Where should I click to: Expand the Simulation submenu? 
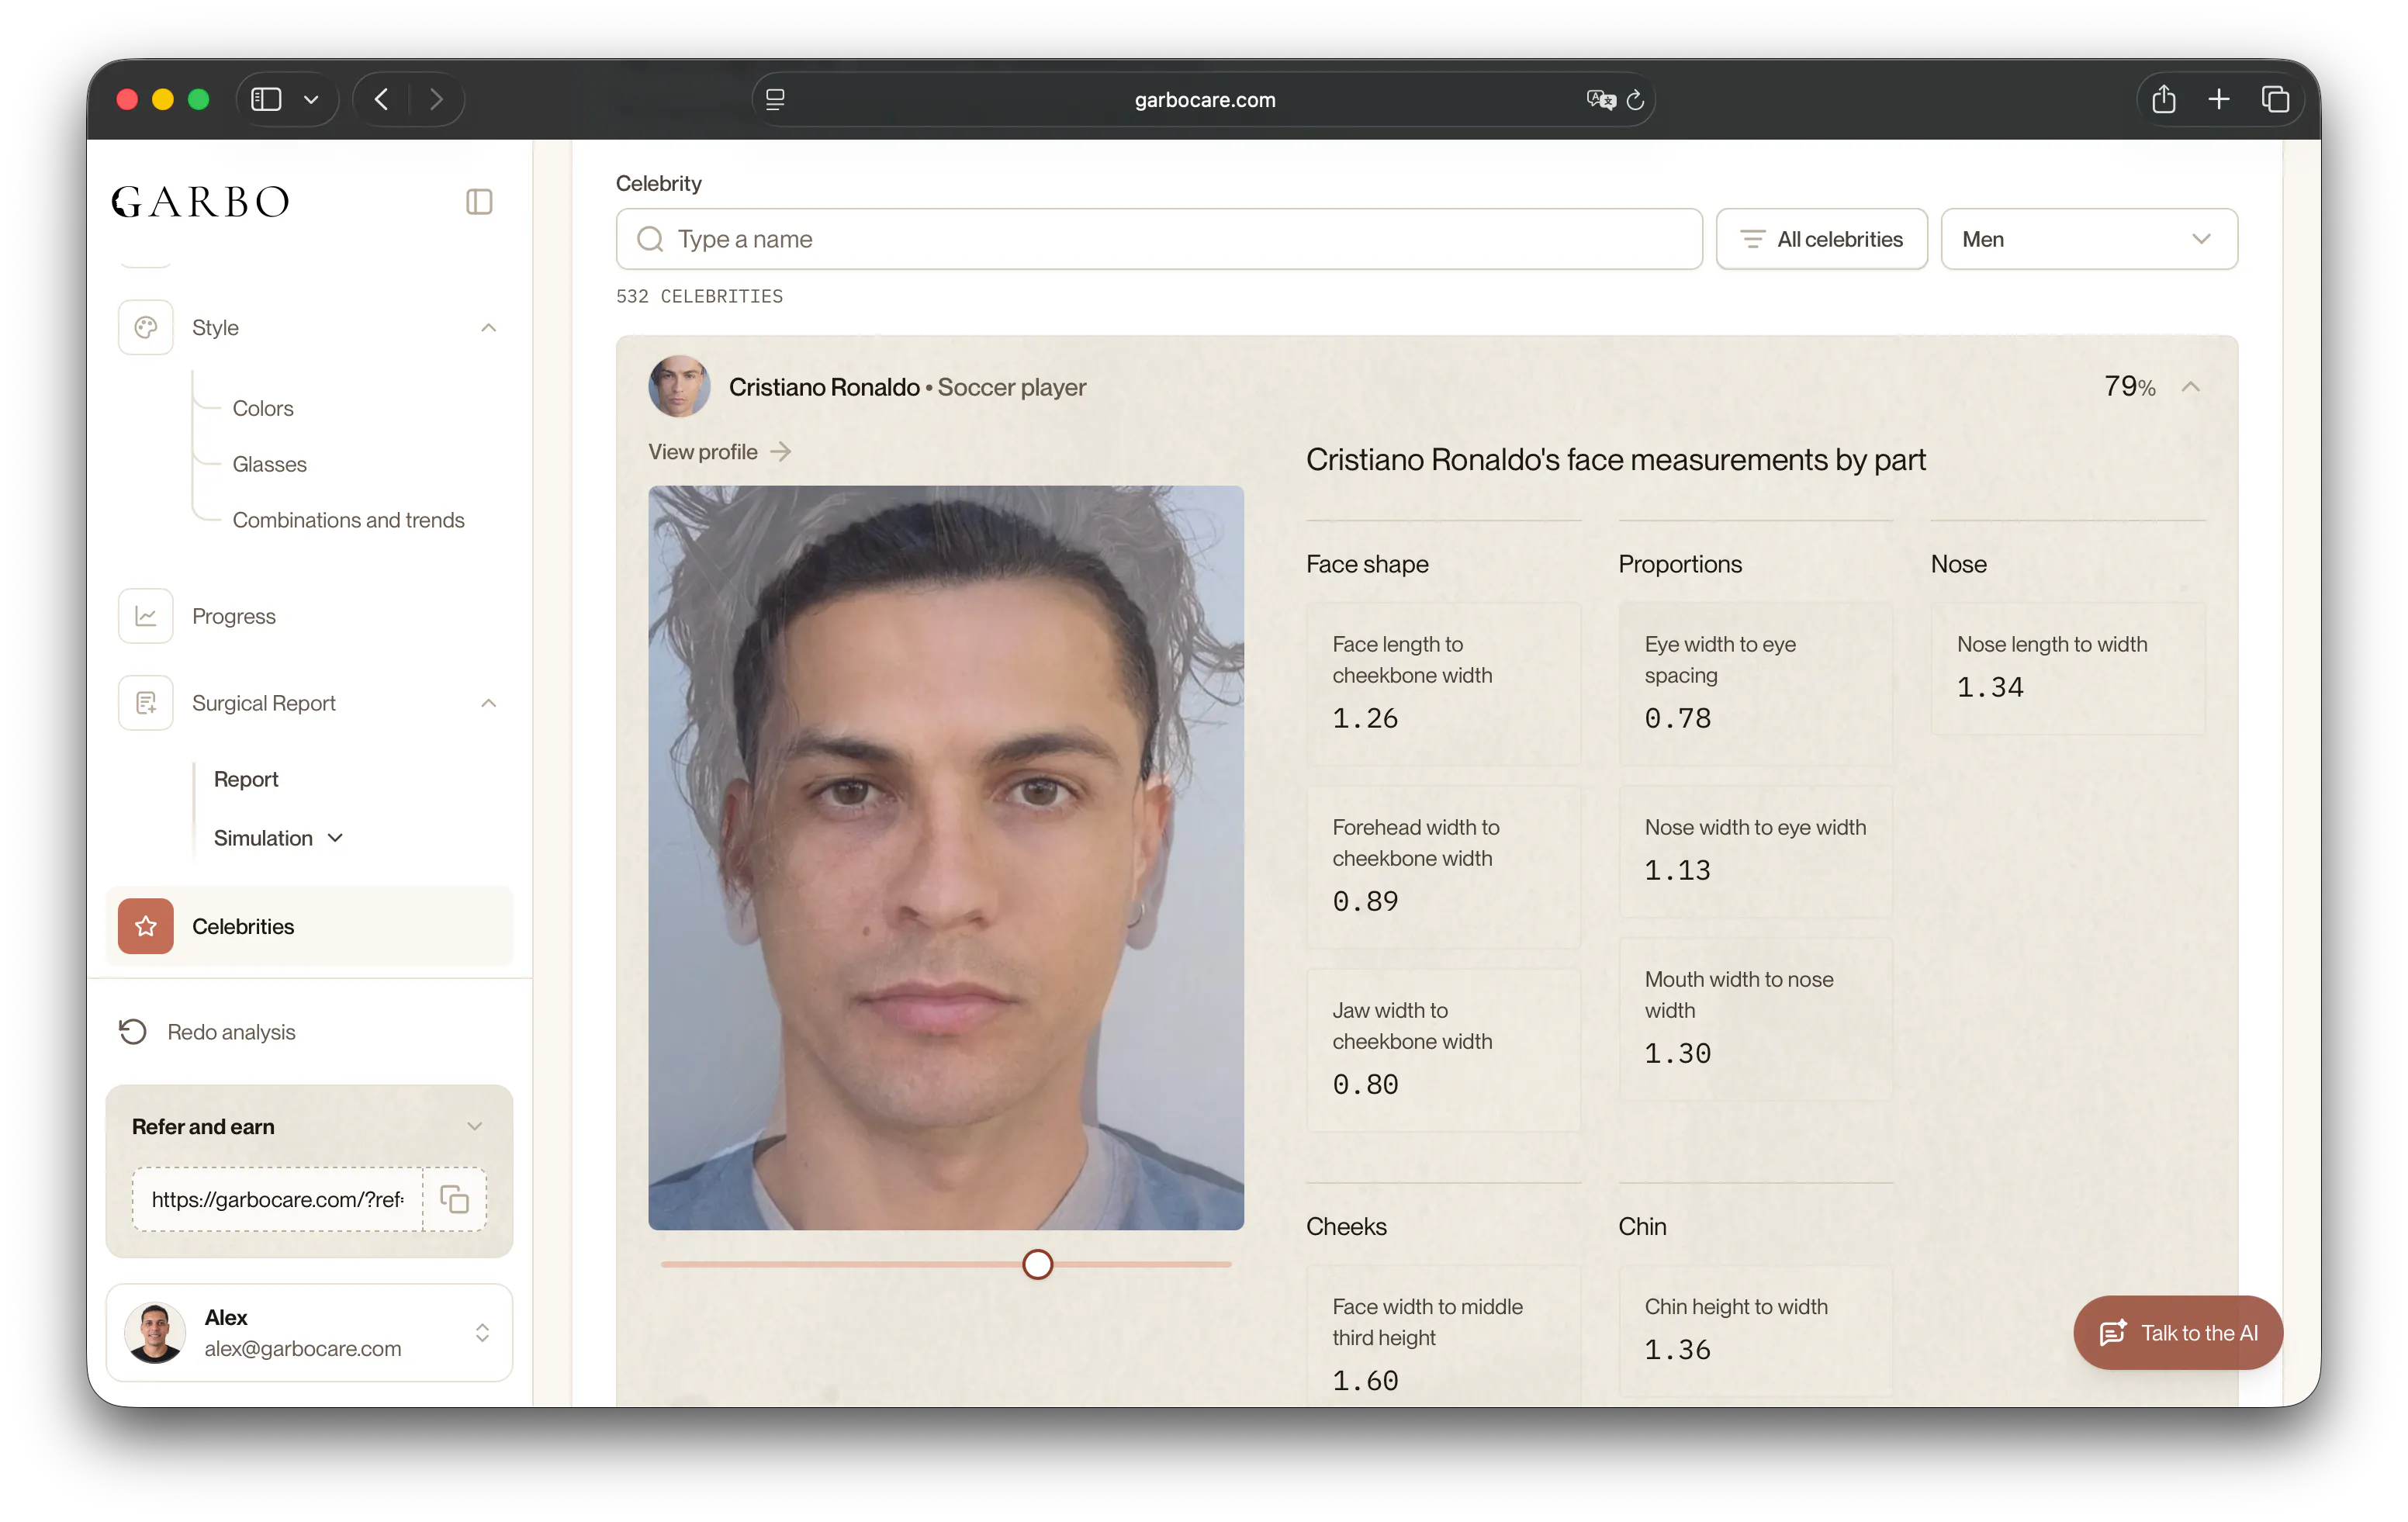[335, 838]
